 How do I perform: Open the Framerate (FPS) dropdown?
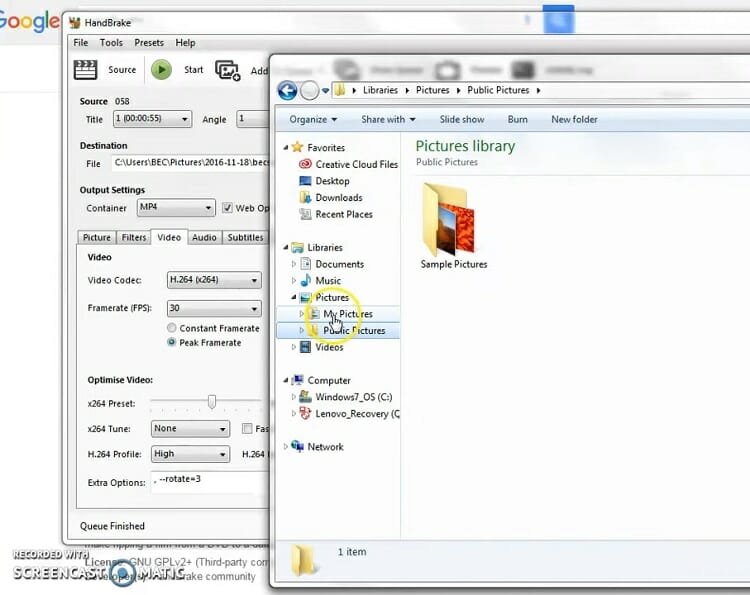click(214, 309)
